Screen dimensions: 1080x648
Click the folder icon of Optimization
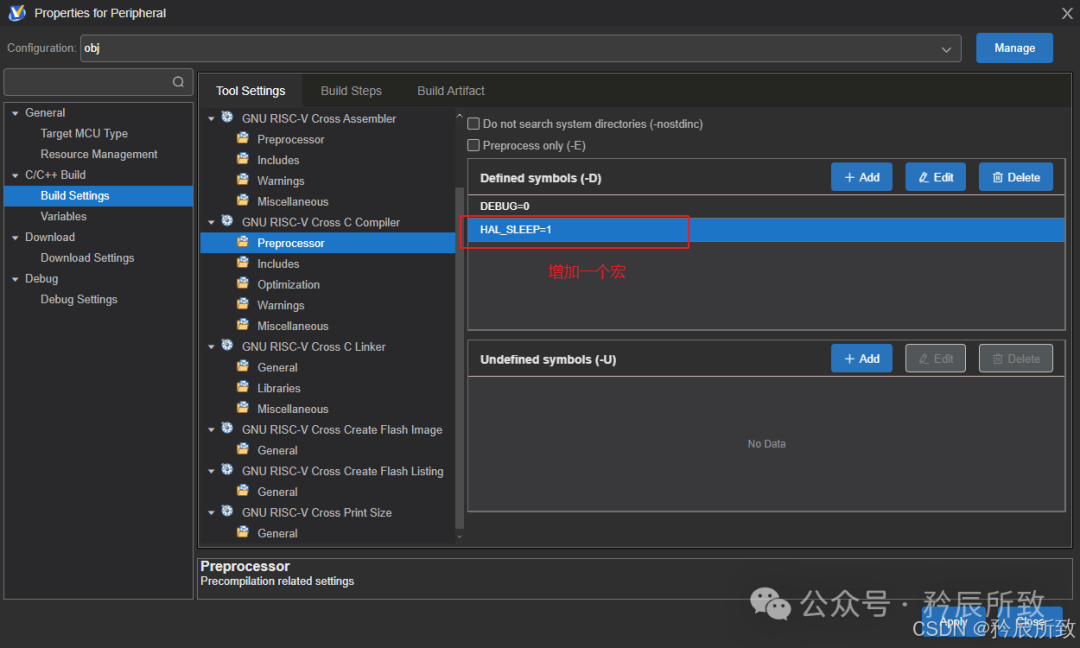pos(242,284)
